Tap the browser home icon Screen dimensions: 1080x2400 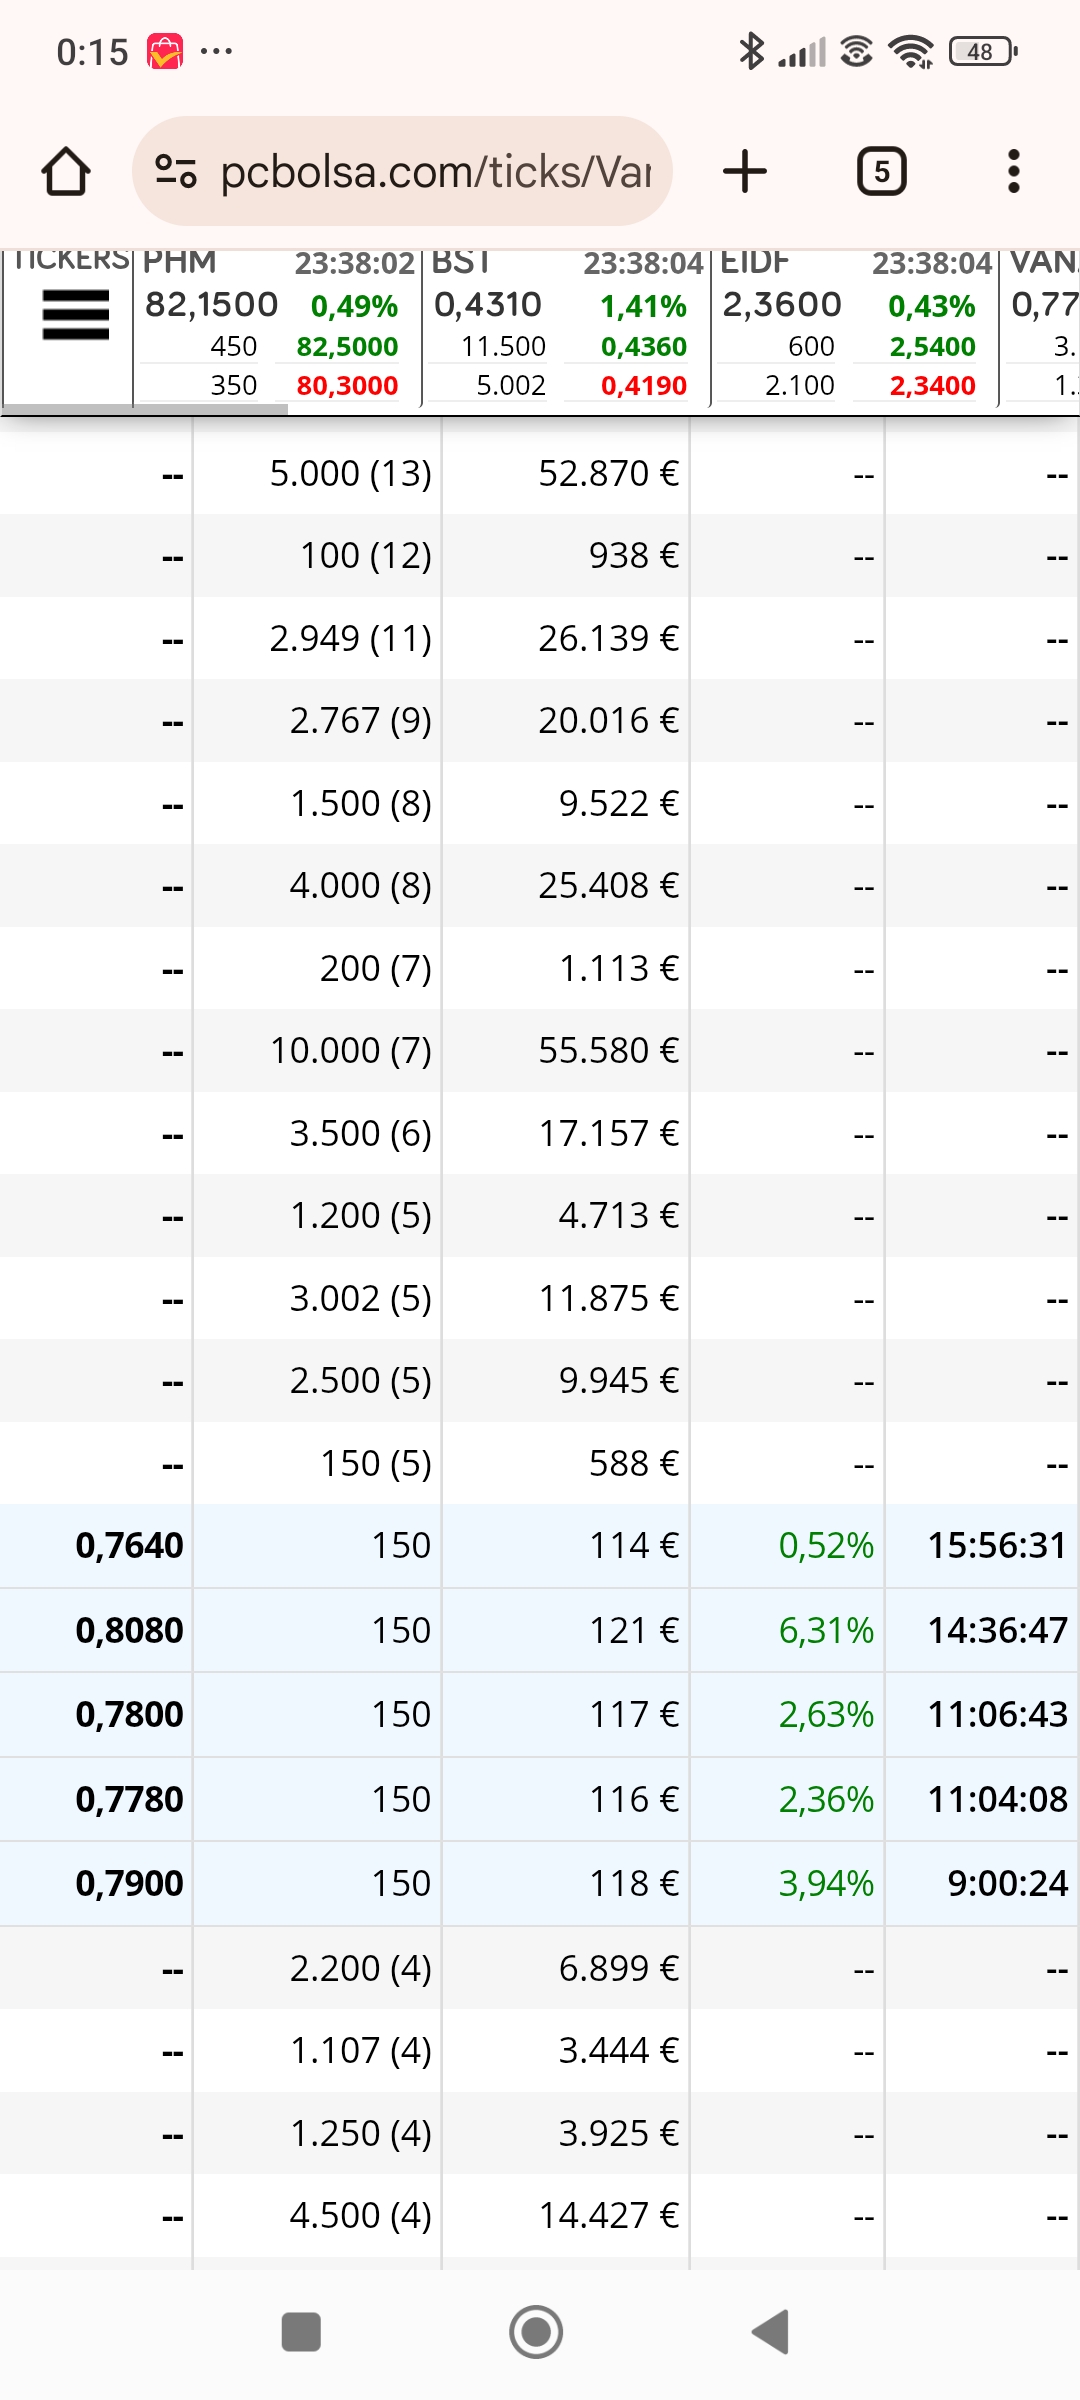click(x=66, y=171)
